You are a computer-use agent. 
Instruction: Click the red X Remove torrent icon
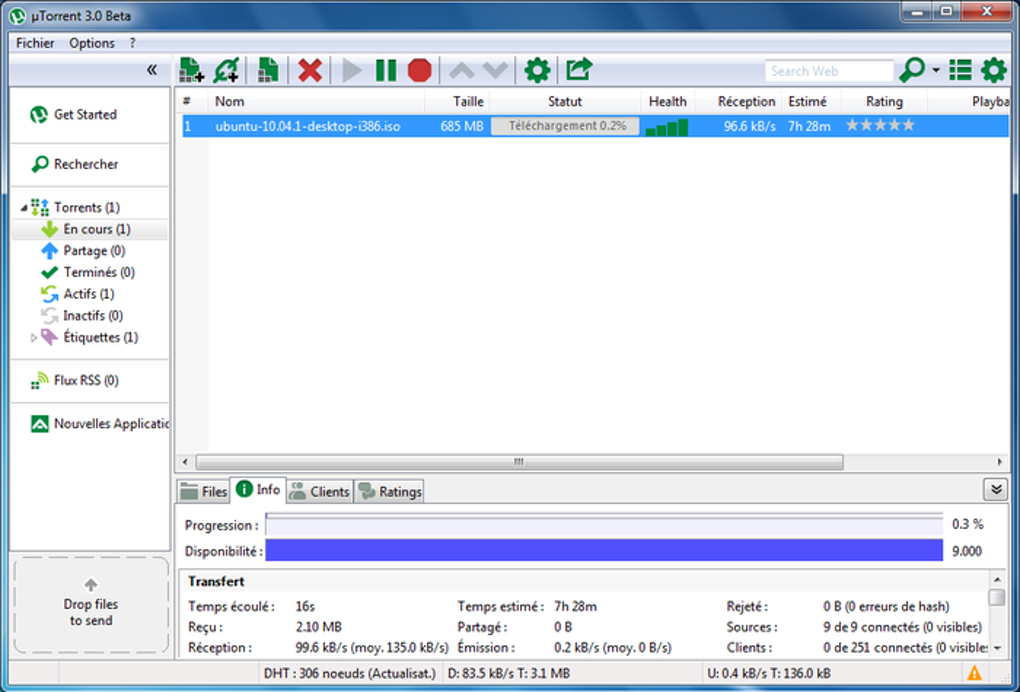coord(310,70)
